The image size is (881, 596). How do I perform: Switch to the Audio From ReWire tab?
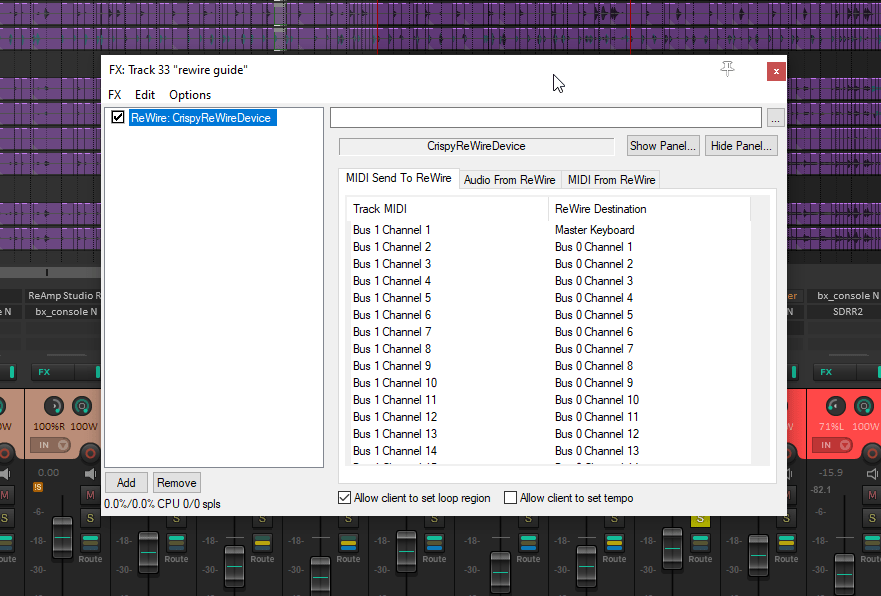[510, 180]
